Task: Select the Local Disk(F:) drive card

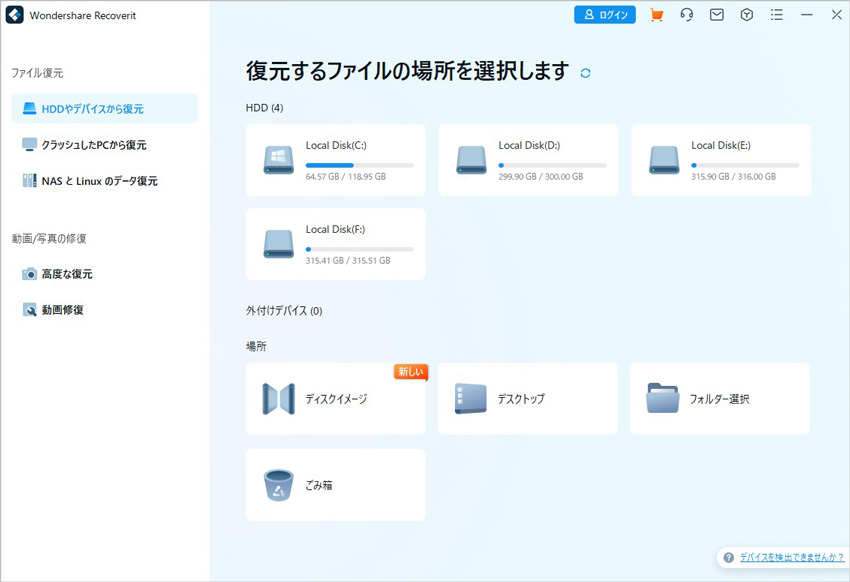Action: [x=335, y=244]
